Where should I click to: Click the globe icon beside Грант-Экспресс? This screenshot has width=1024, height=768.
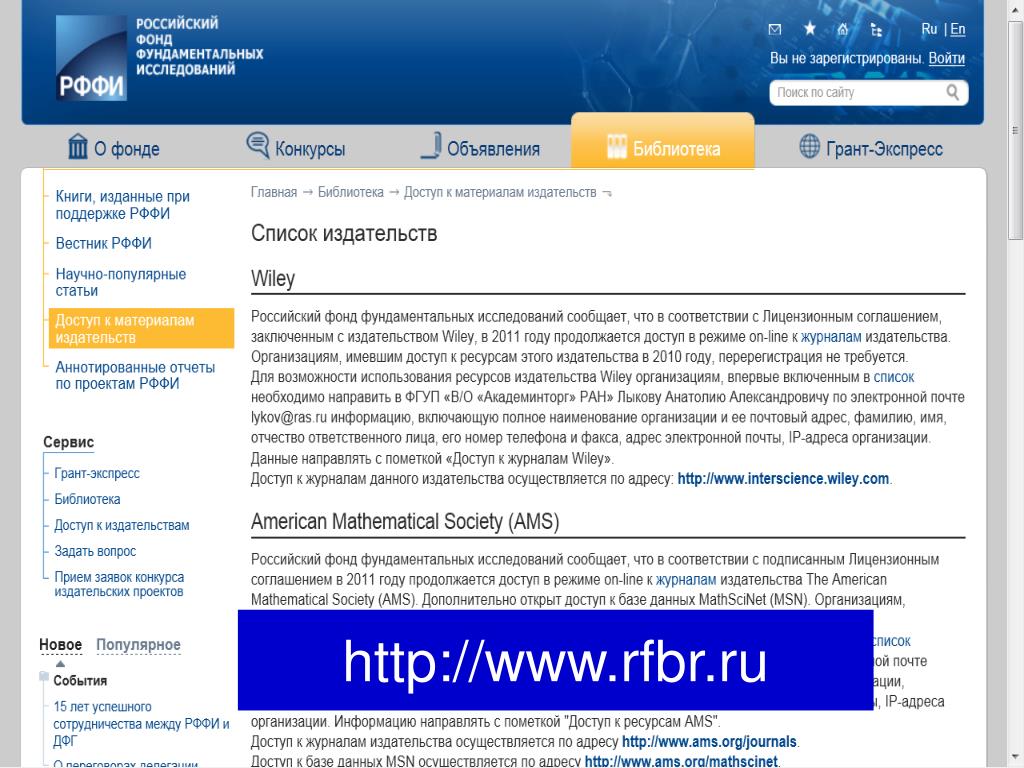pyautogui.click(x=810, y=146)
